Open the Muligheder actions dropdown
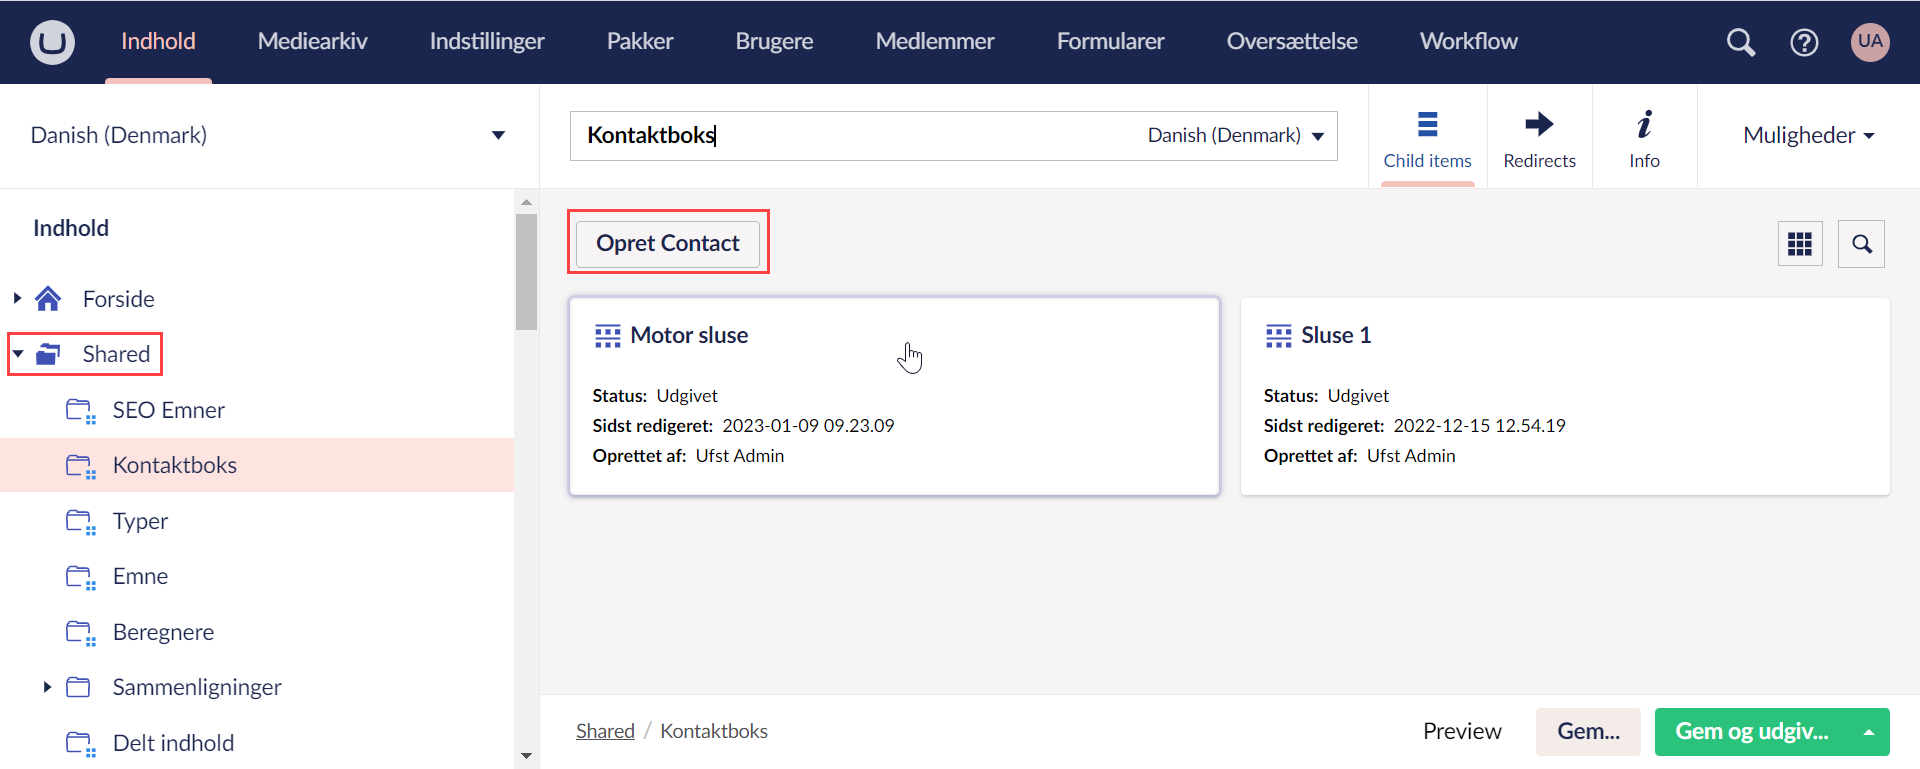Screen dimensions: 1920x769 click(1808, 136)
